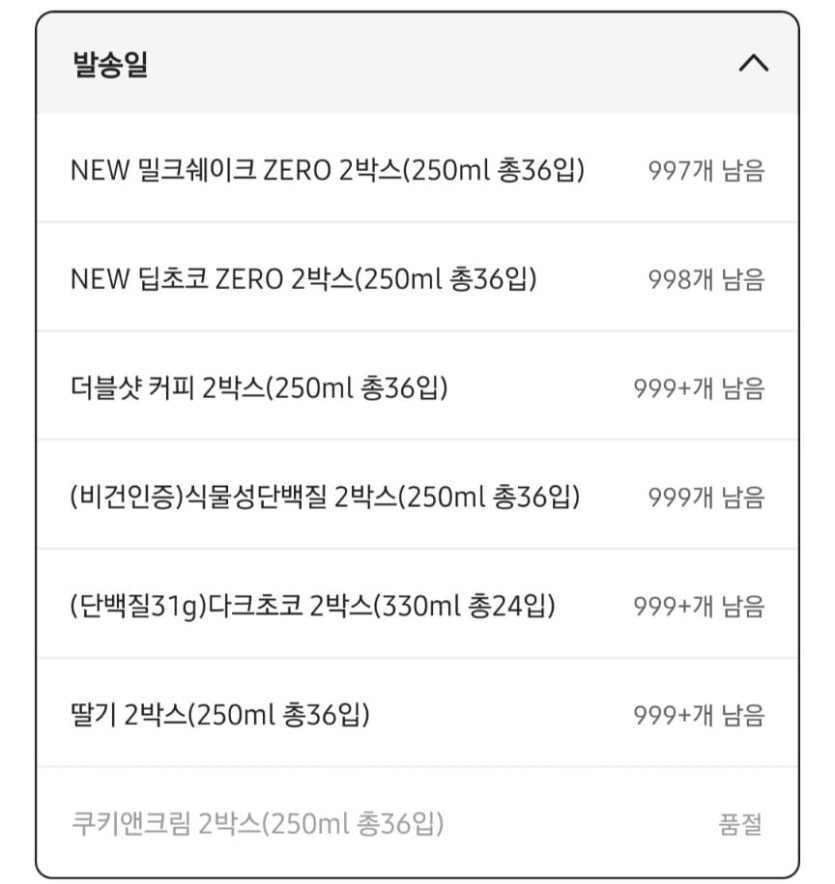
Task: Click the stock count beside 더블샷 커피
Action: (699, 389)
